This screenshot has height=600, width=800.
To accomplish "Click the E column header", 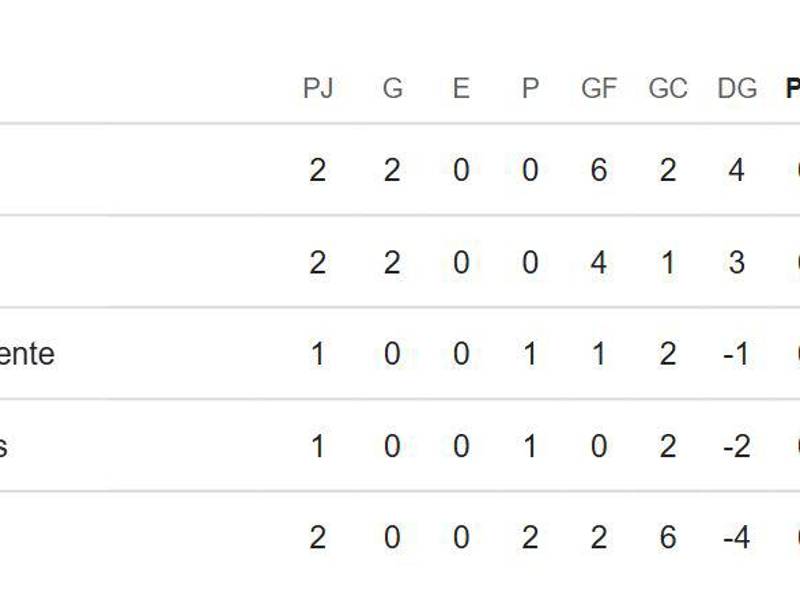I will [461, 89].
